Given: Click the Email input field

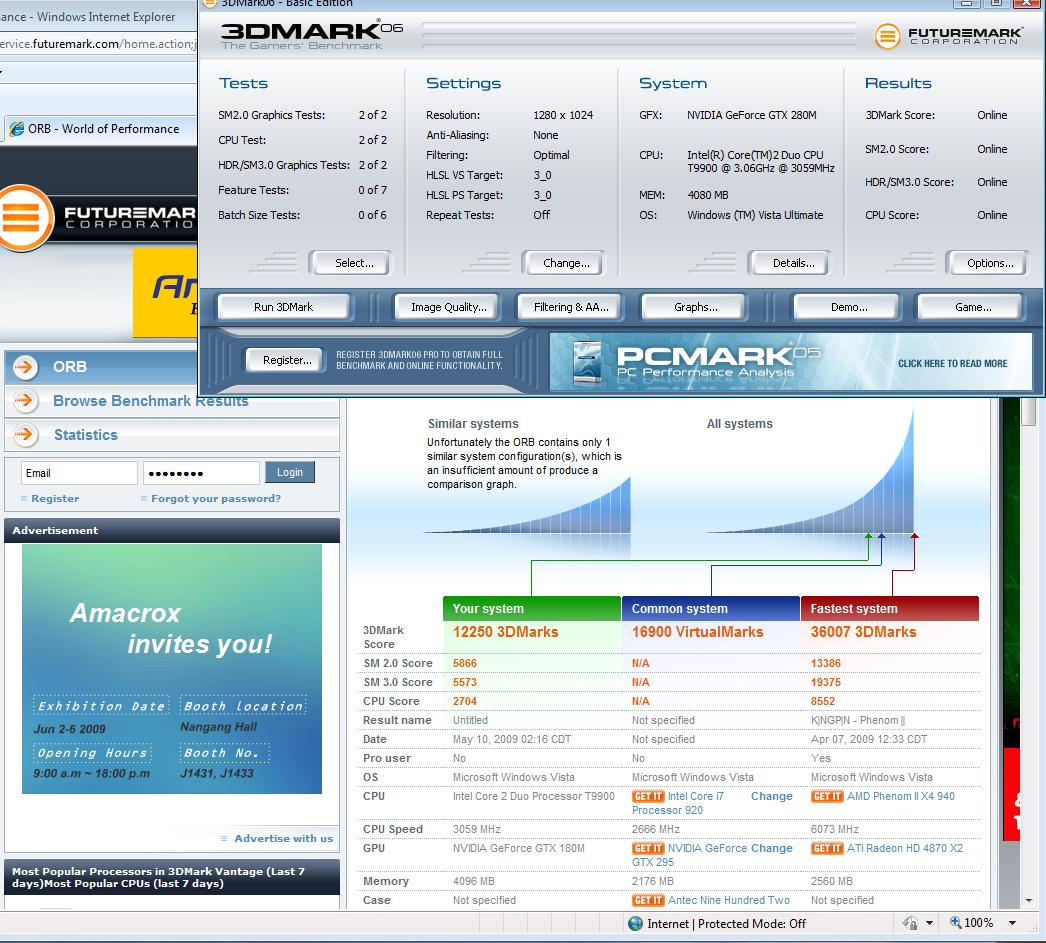Looking at the screenshot, I should point(79,473).
